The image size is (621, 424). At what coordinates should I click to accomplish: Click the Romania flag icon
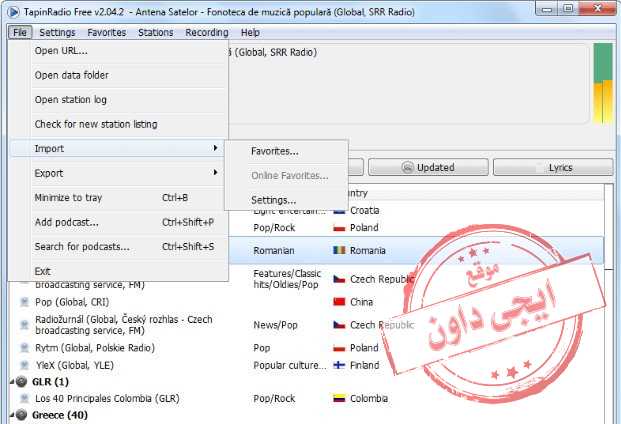tap(339, 250)
